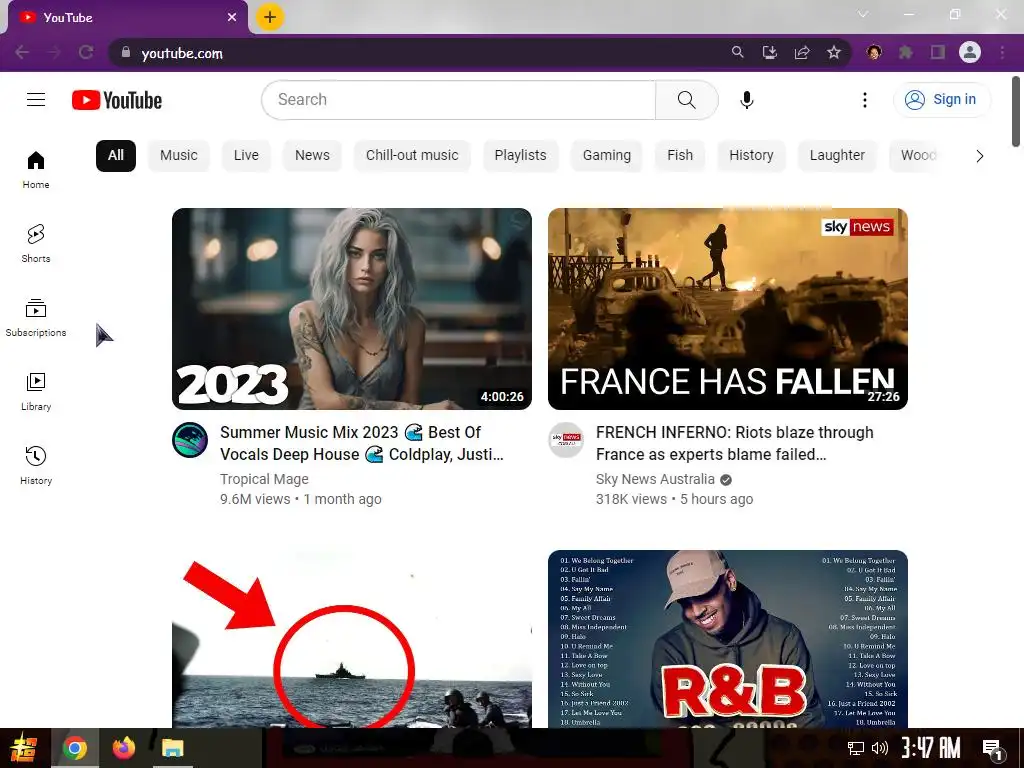Toggle browser side panel icon
Image resolution: width=1024 pixels, height=768 pixels.
click(938, 52)
